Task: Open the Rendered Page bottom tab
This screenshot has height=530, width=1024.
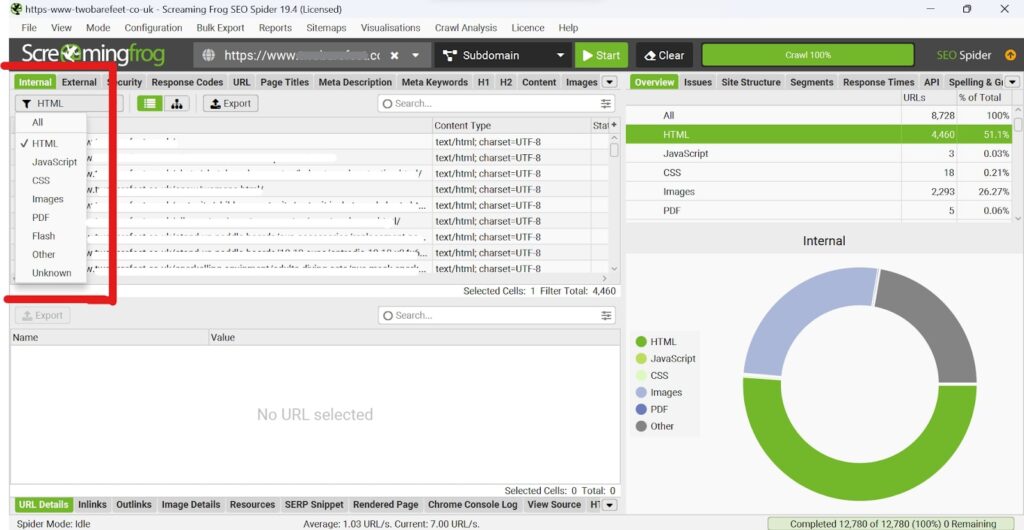Action: [x=385, y=505]
